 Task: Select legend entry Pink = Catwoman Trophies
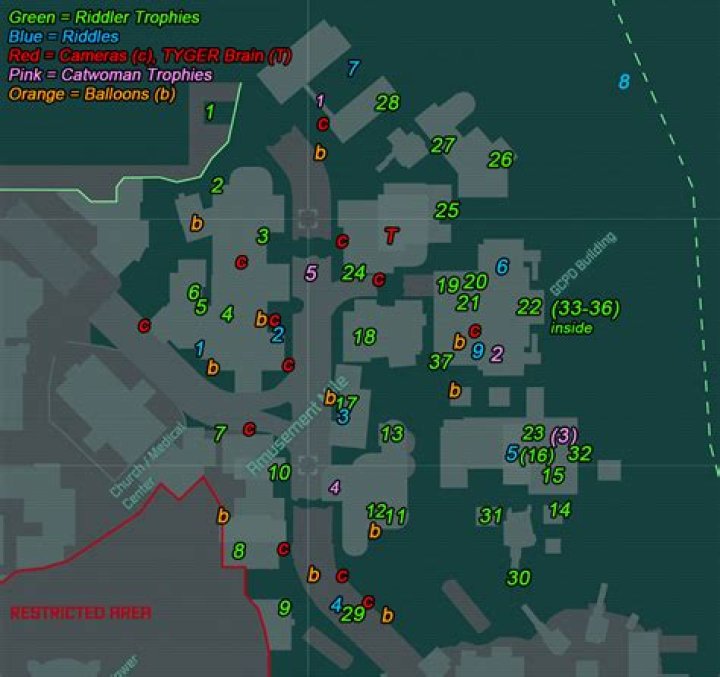coord(110,74)
